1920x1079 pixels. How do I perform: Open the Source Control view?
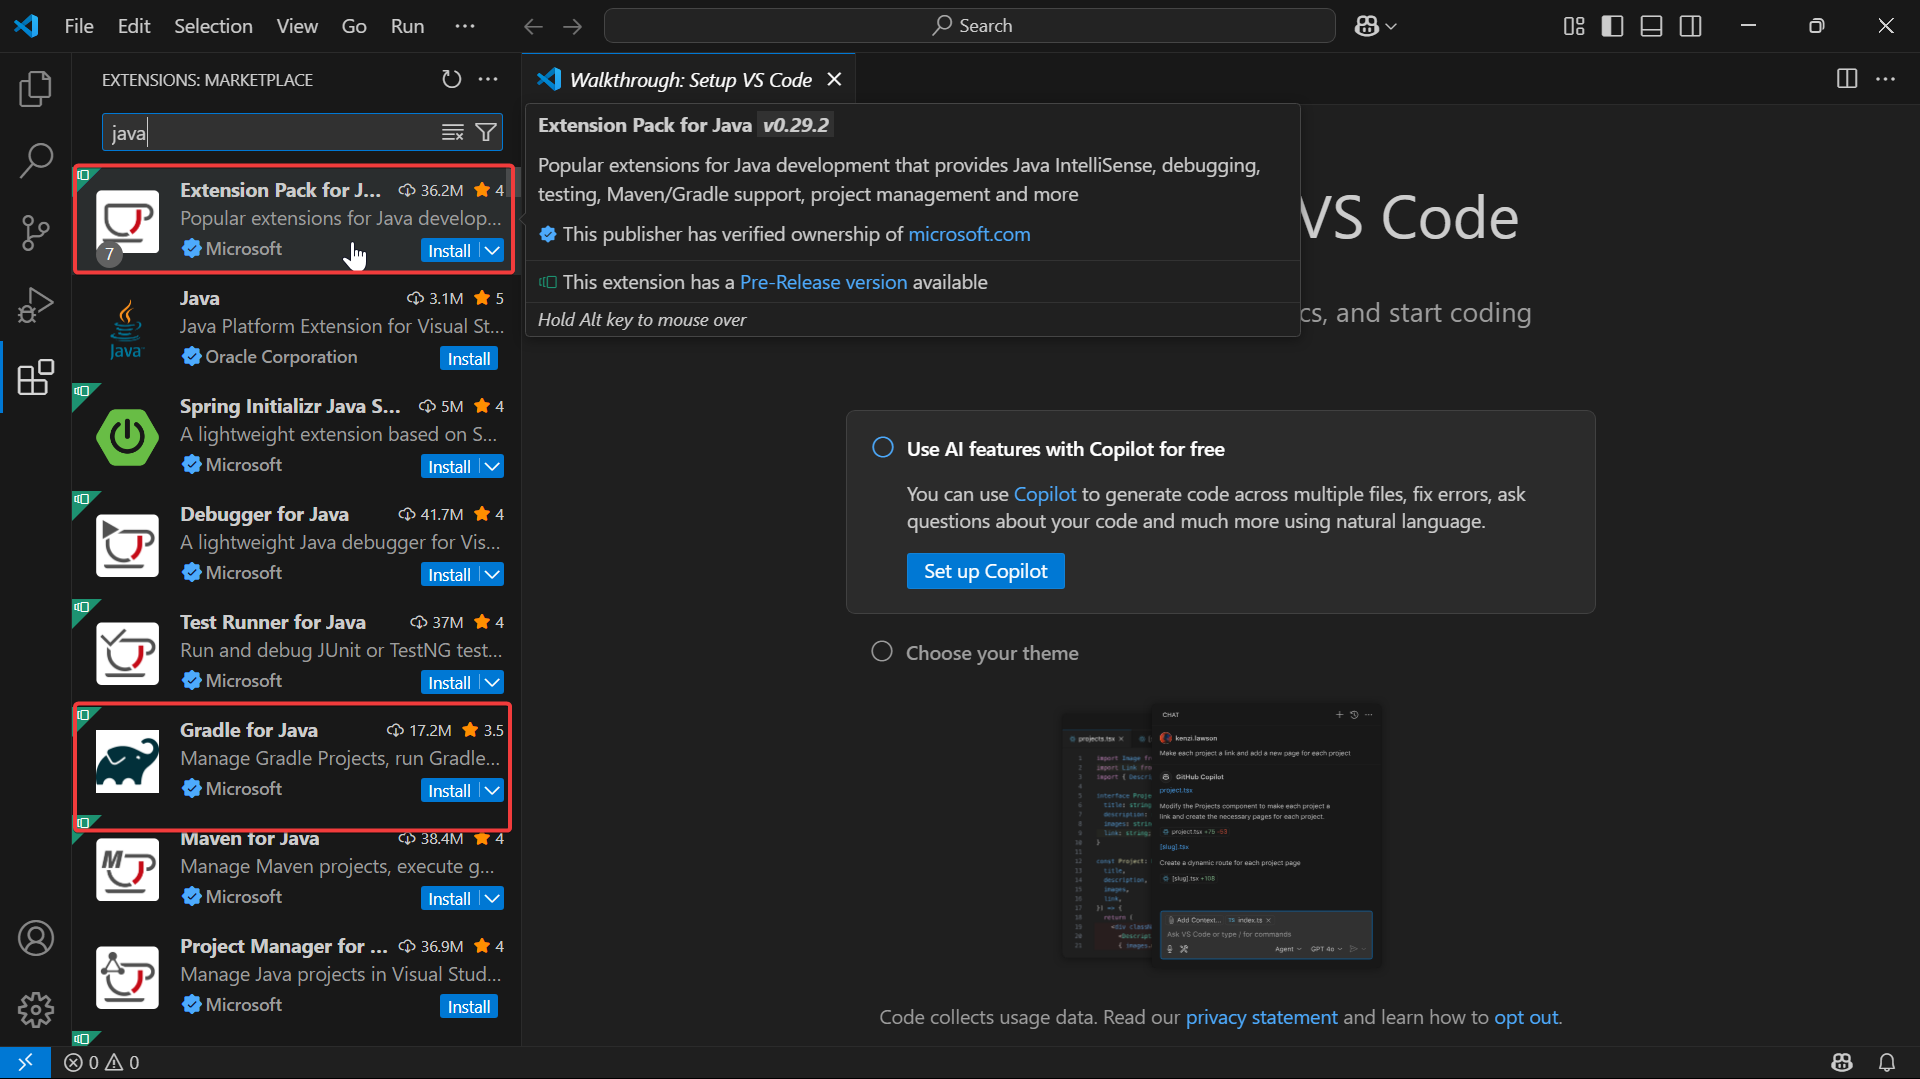click(x=36, y=233)
